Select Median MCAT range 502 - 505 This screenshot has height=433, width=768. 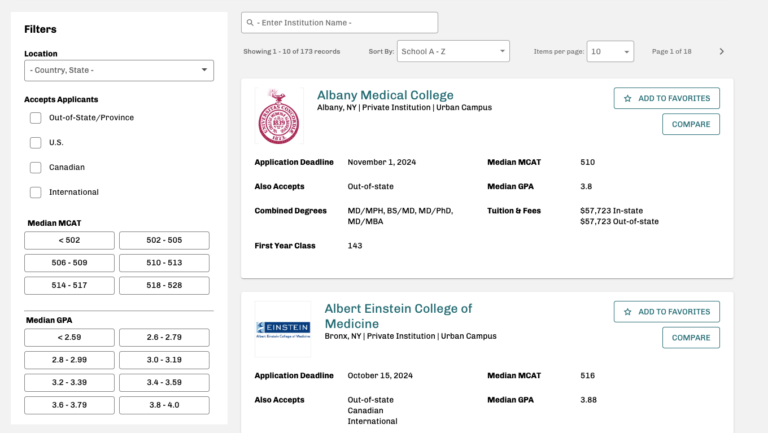[x=164, y=241]
